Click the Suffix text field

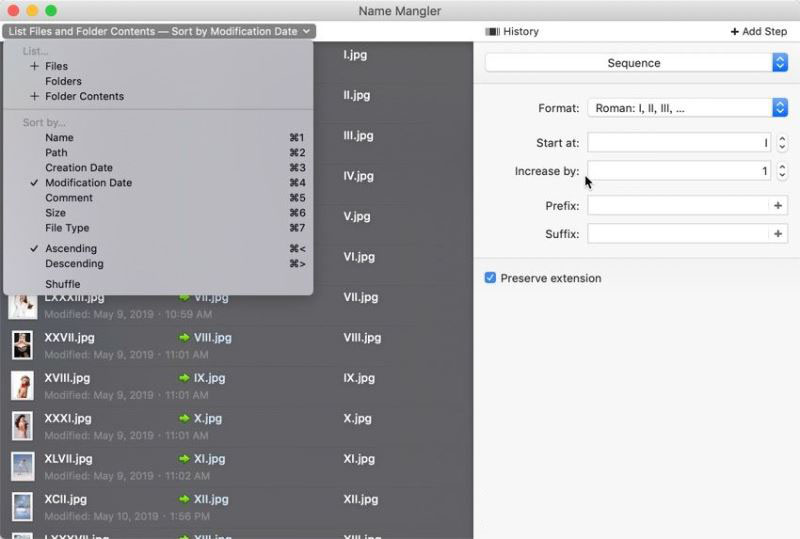pyautogui.click(x=678, y=234)
